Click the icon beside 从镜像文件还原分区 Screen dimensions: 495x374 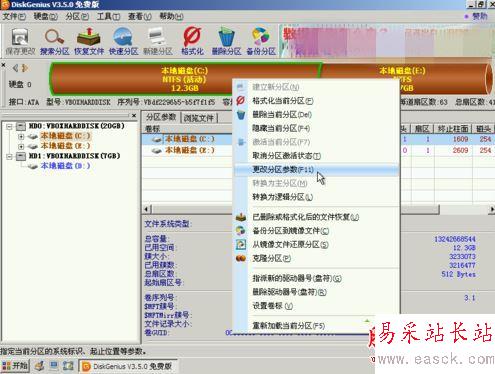click(x=241, y=244)
